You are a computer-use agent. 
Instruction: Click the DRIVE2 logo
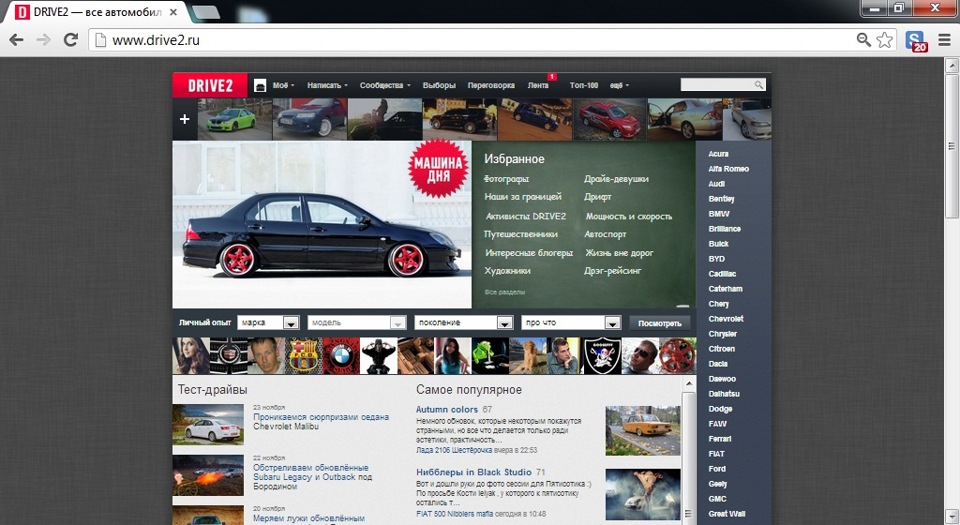(210, 86)
